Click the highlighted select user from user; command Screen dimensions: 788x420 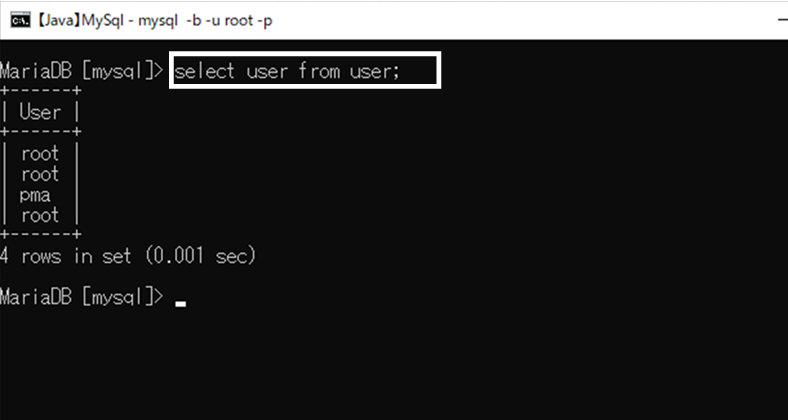305,70
